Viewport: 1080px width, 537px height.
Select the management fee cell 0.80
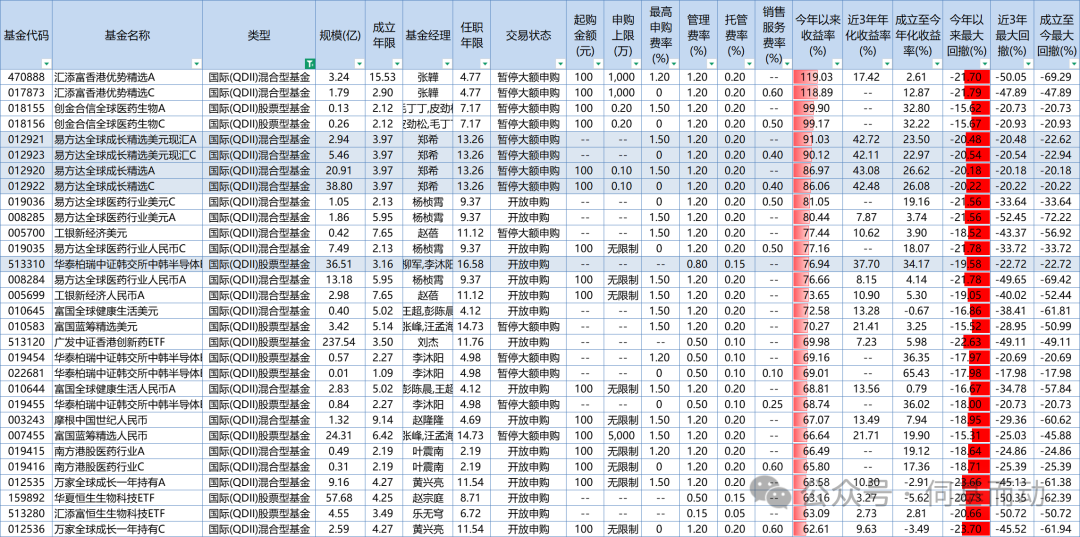[698, 264]
